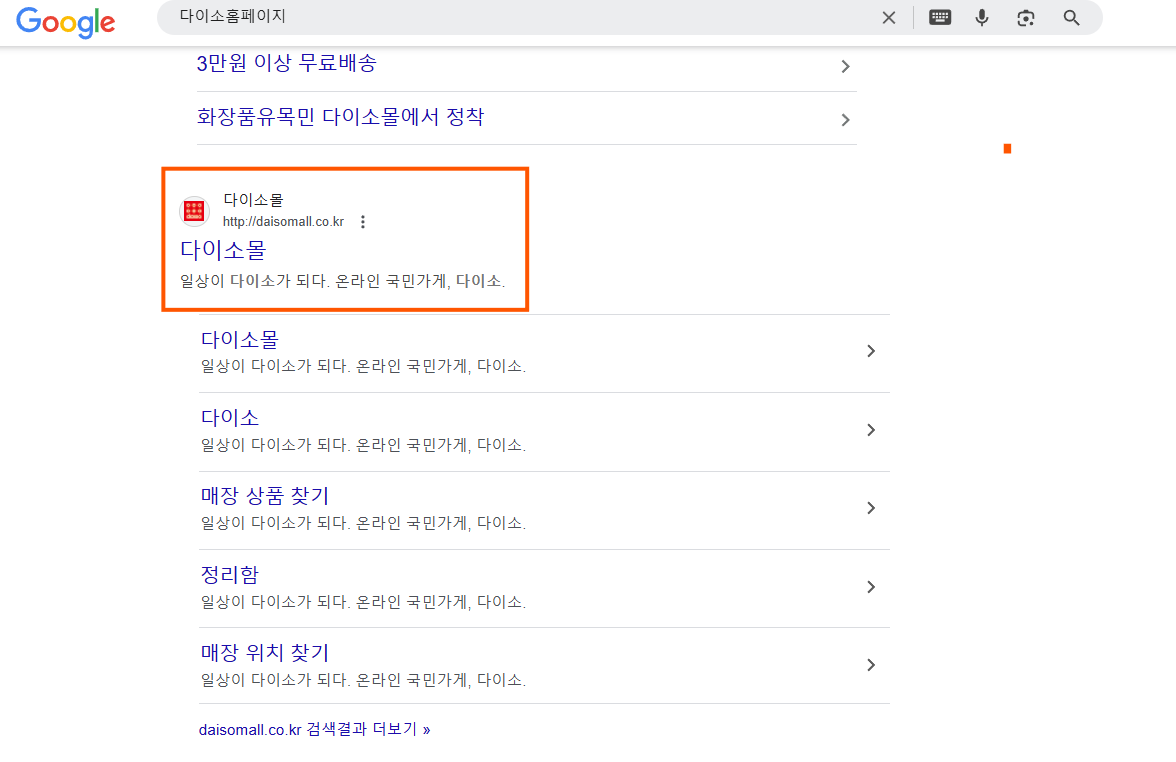Screen dimensions: 1176x762
Task: Expand chevron on the 매장 위치 찾기 row
Action: [871, 664]
